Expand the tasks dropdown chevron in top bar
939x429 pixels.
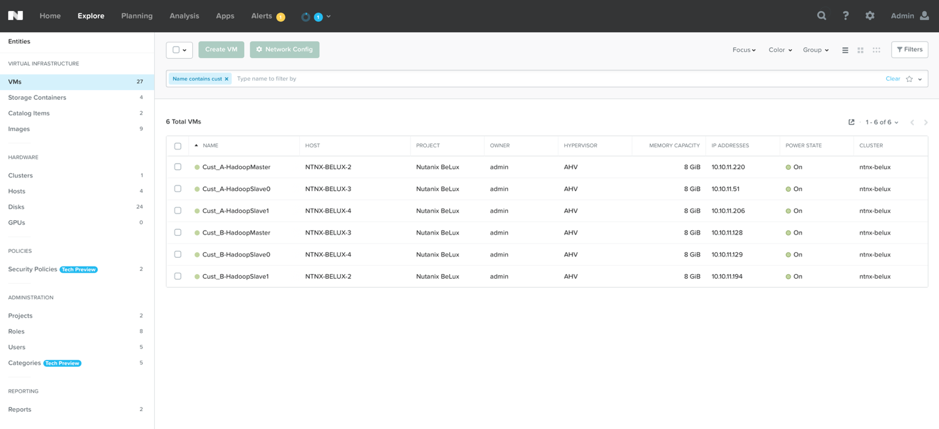click(329, 17)
